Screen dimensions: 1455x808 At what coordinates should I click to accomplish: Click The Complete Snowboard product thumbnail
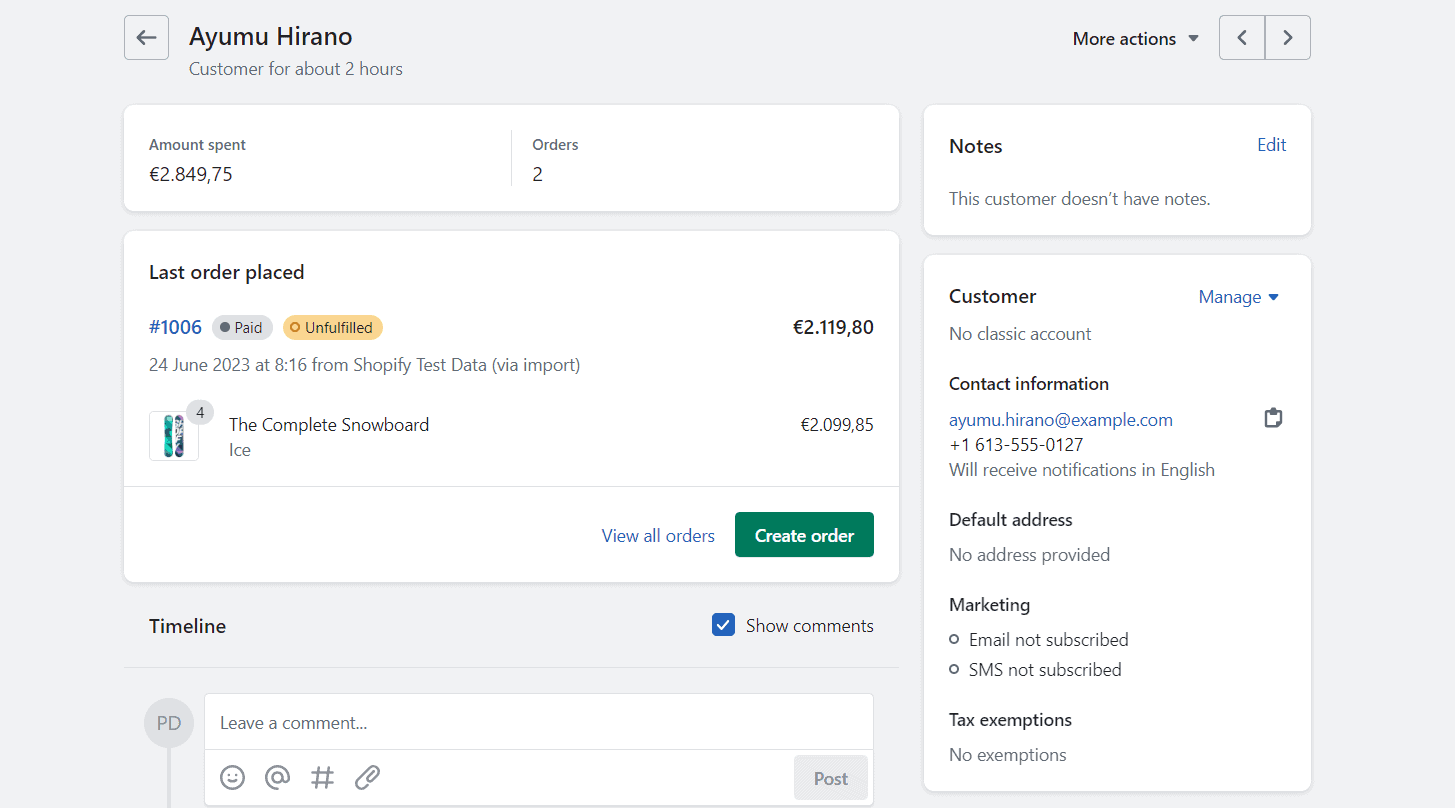(173, 435)
